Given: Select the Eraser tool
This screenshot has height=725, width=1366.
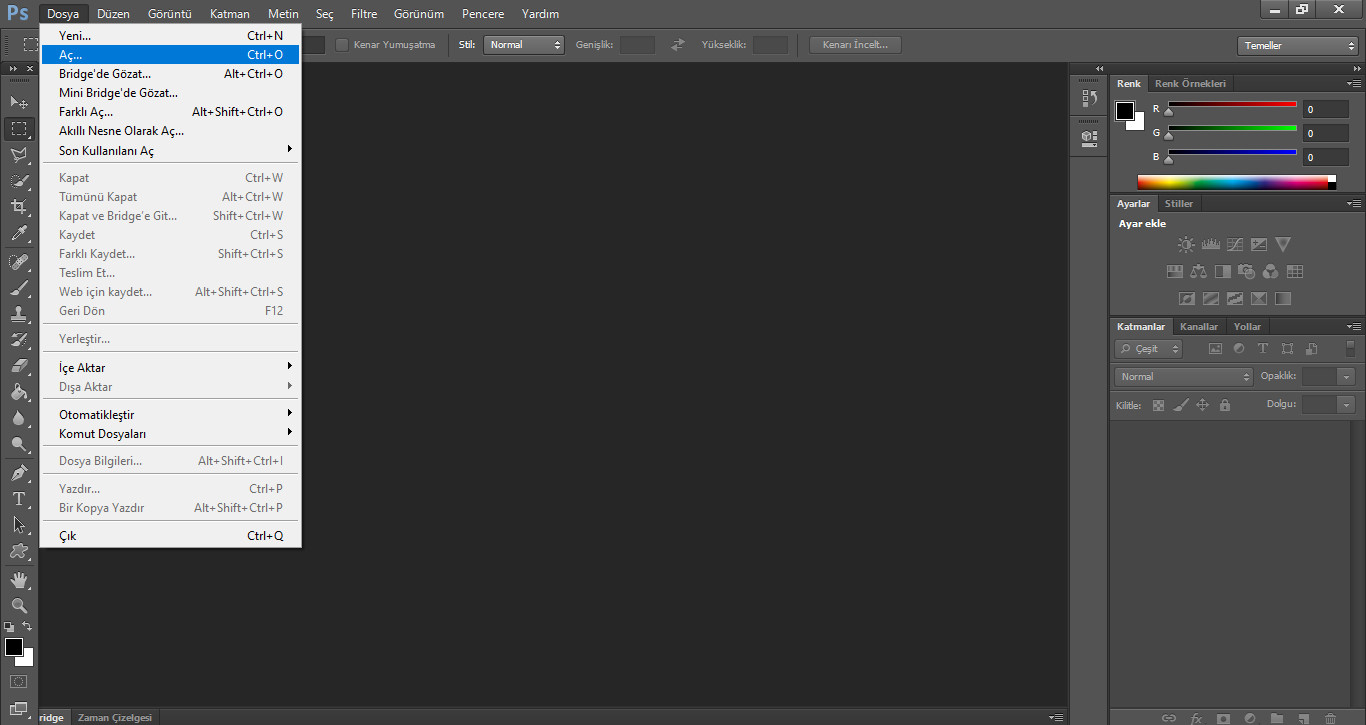Looking at the screenshot, I should pos(19,366).
